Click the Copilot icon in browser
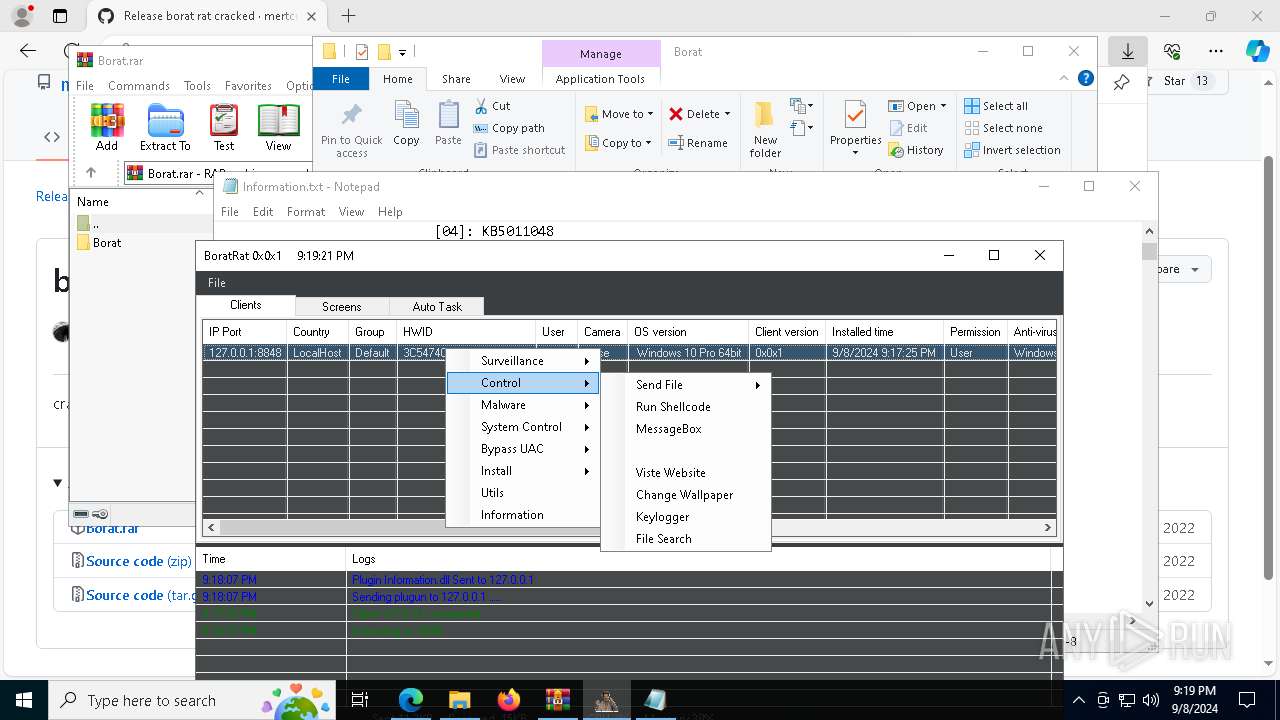 1257,51
